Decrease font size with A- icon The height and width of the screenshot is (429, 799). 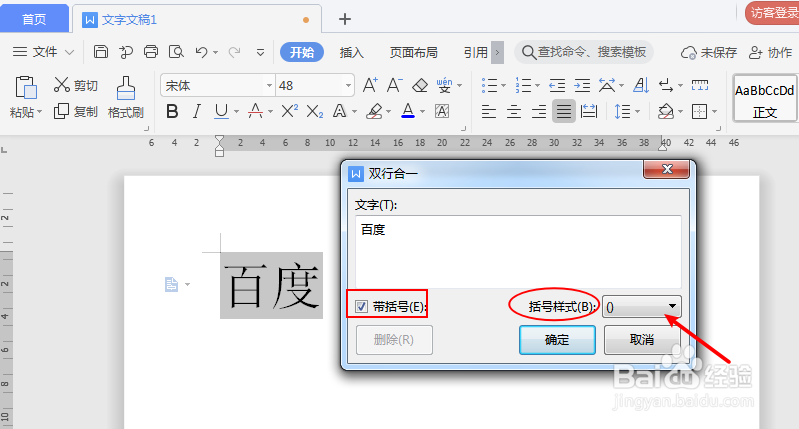394,85
